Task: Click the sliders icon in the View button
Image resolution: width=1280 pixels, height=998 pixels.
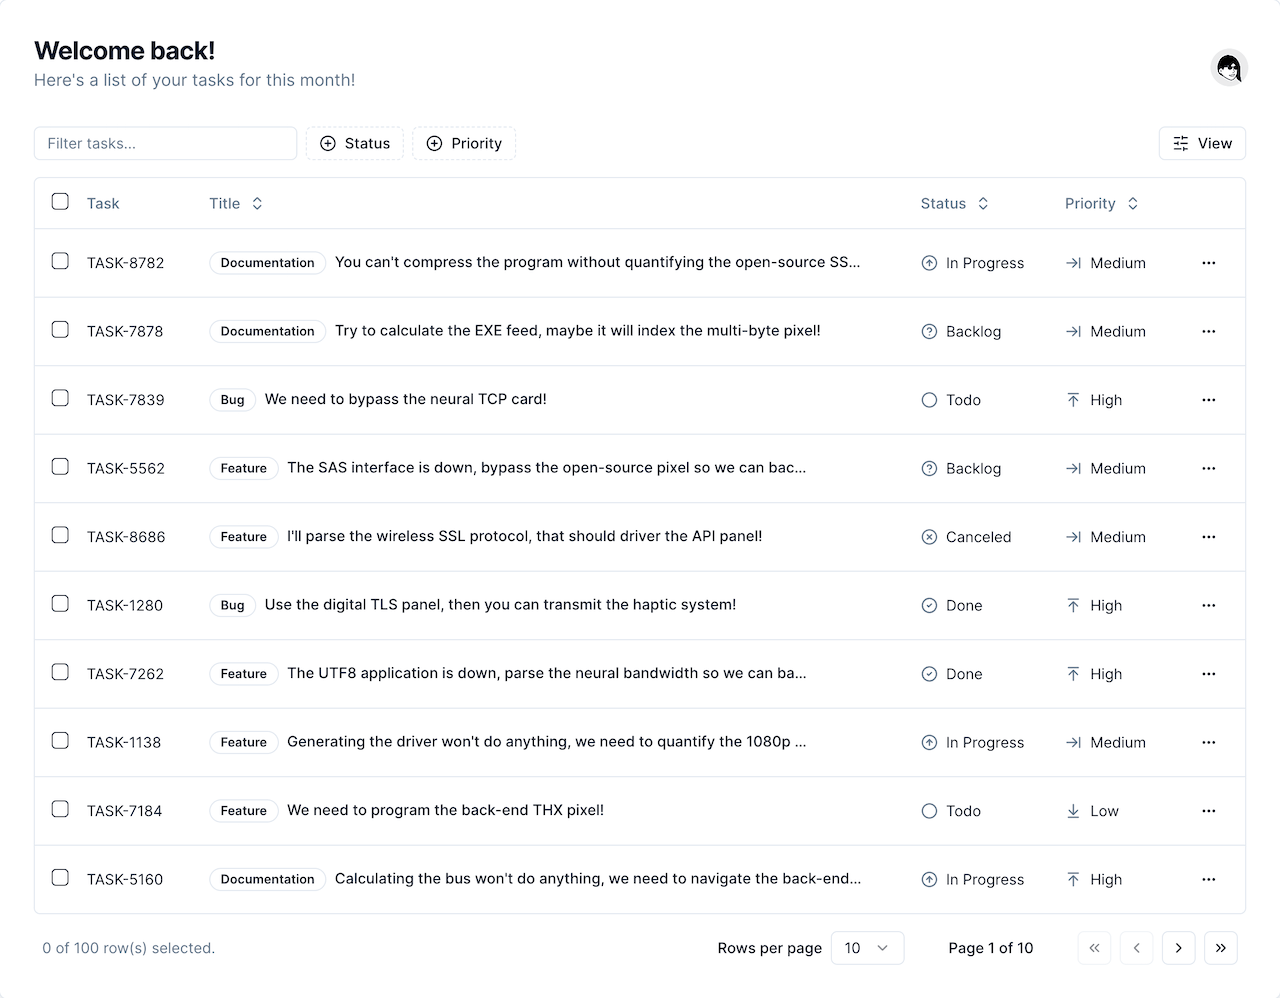Action: (x=1179, y=143)
